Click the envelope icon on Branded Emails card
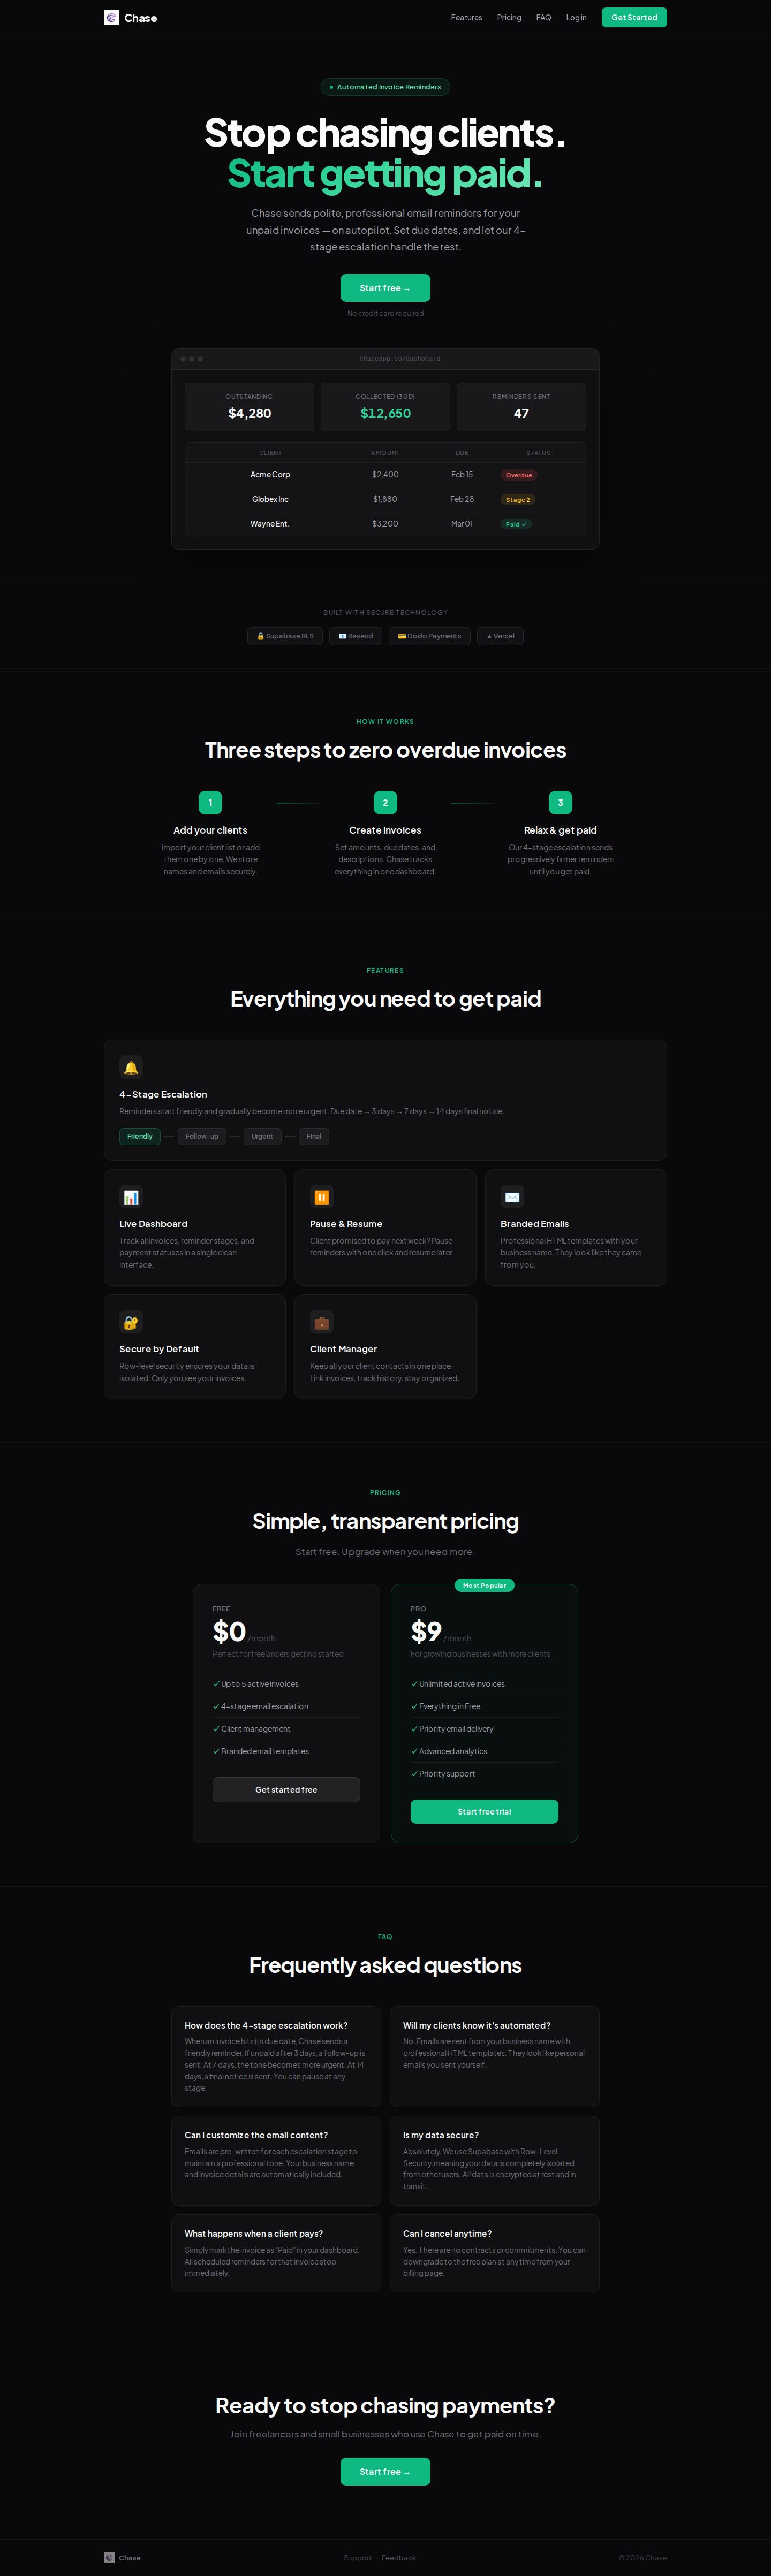The image size is (771, 2576). click(x=512, y=1197)
